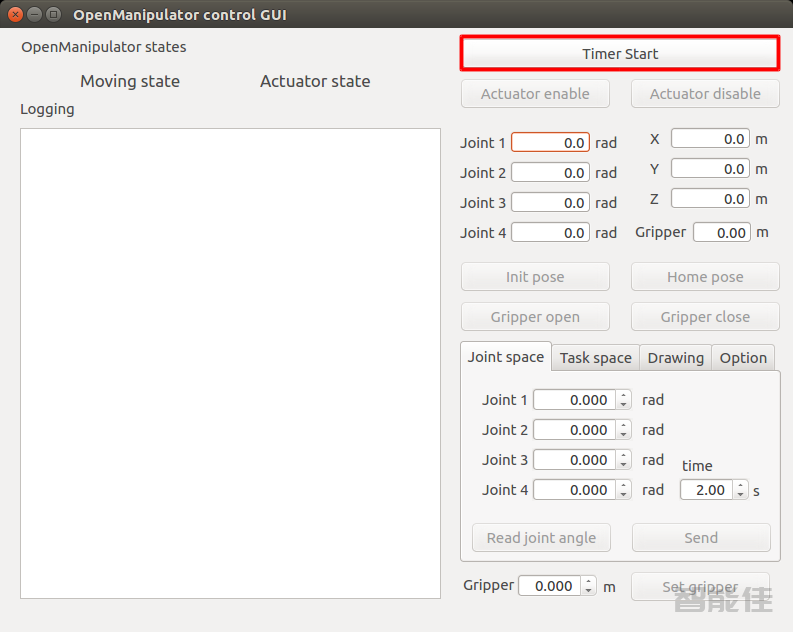Click the Home pose button
Viewport: 793px width, 632px height.
[x=705, y=277]
